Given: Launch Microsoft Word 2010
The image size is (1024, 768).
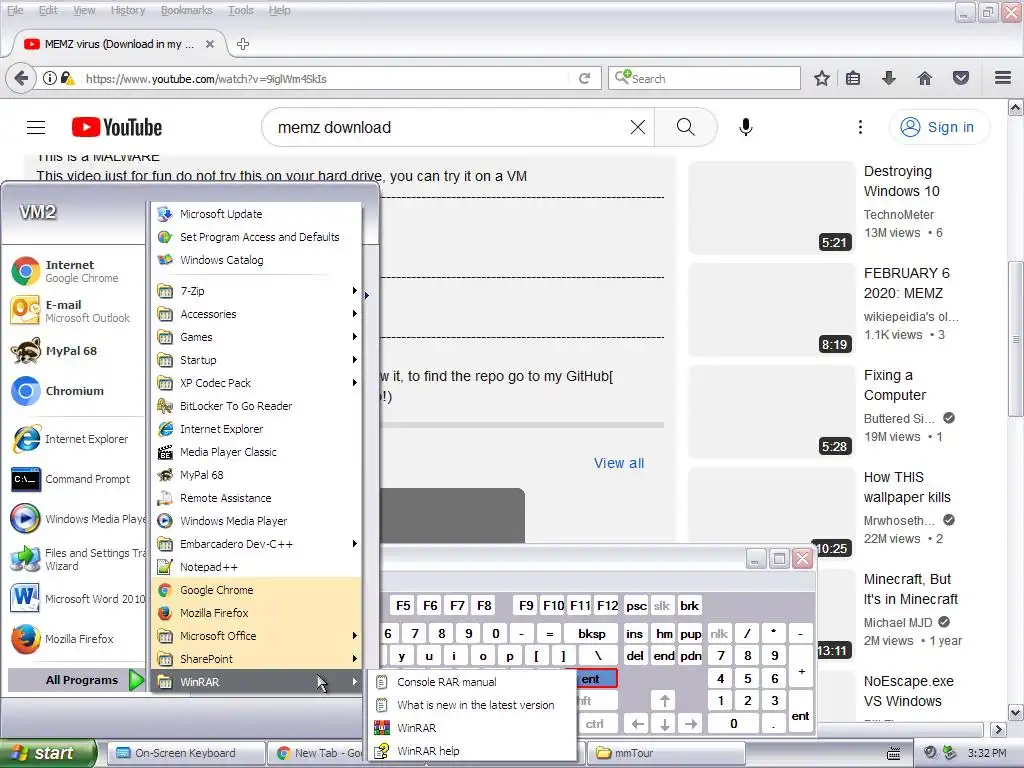Looking at the screenshot, I should [75, 599].
